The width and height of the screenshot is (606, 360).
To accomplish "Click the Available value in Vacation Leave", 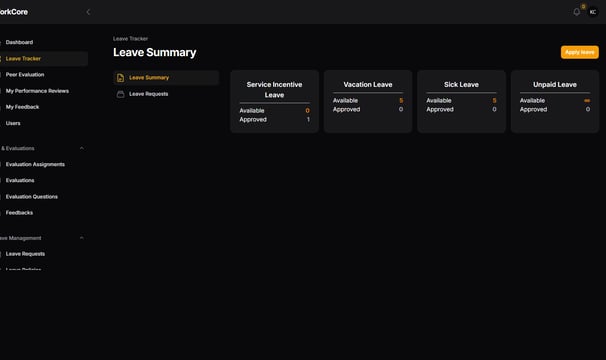I will coord(401,101).
